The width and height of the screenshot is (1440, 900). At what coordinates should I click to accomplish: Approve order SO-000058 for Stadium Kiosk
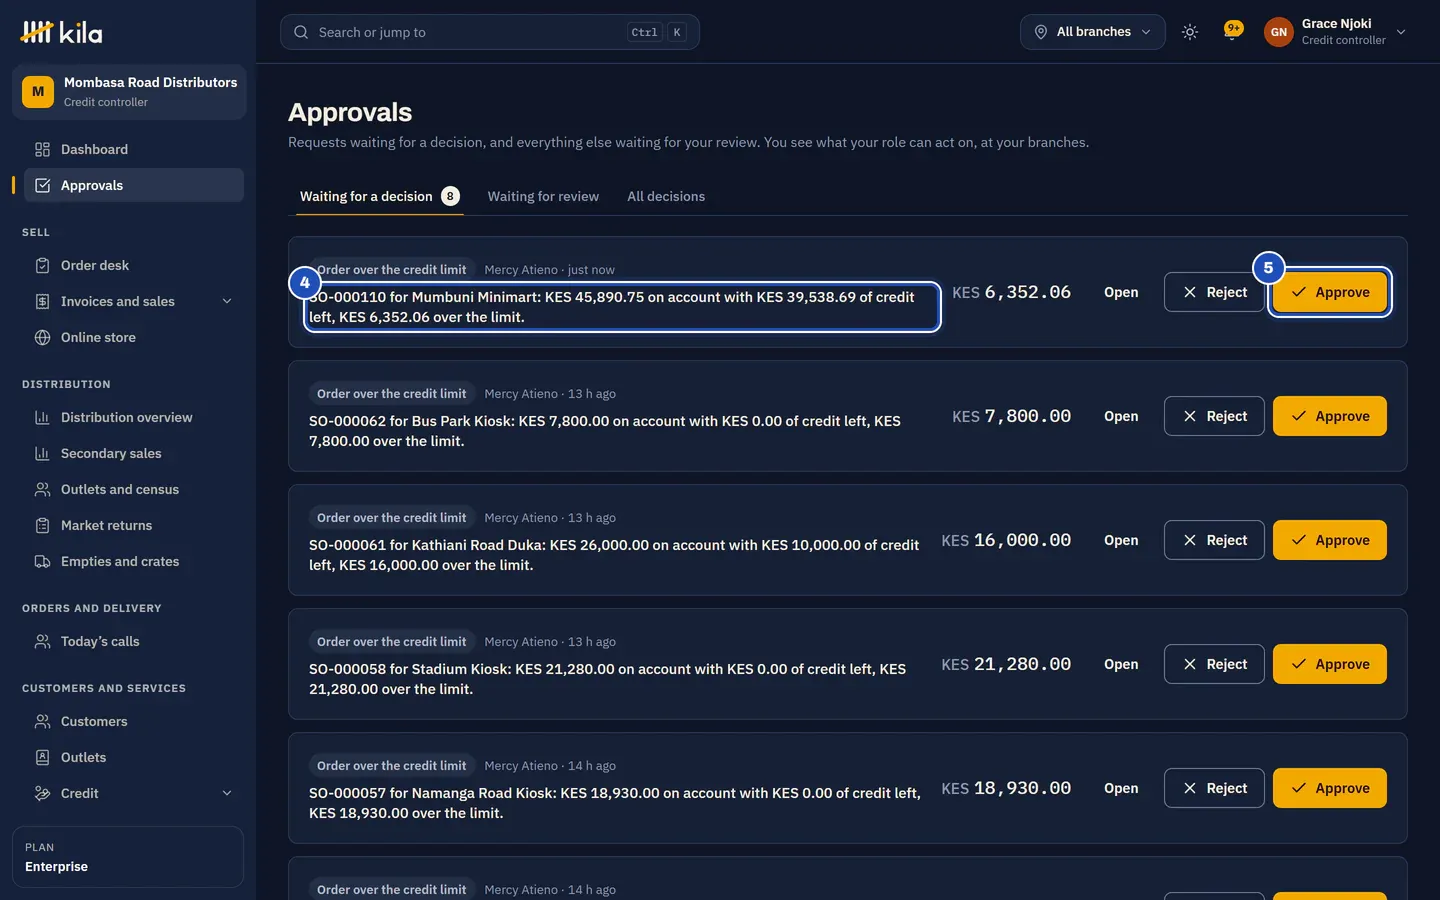(1329, 665)
